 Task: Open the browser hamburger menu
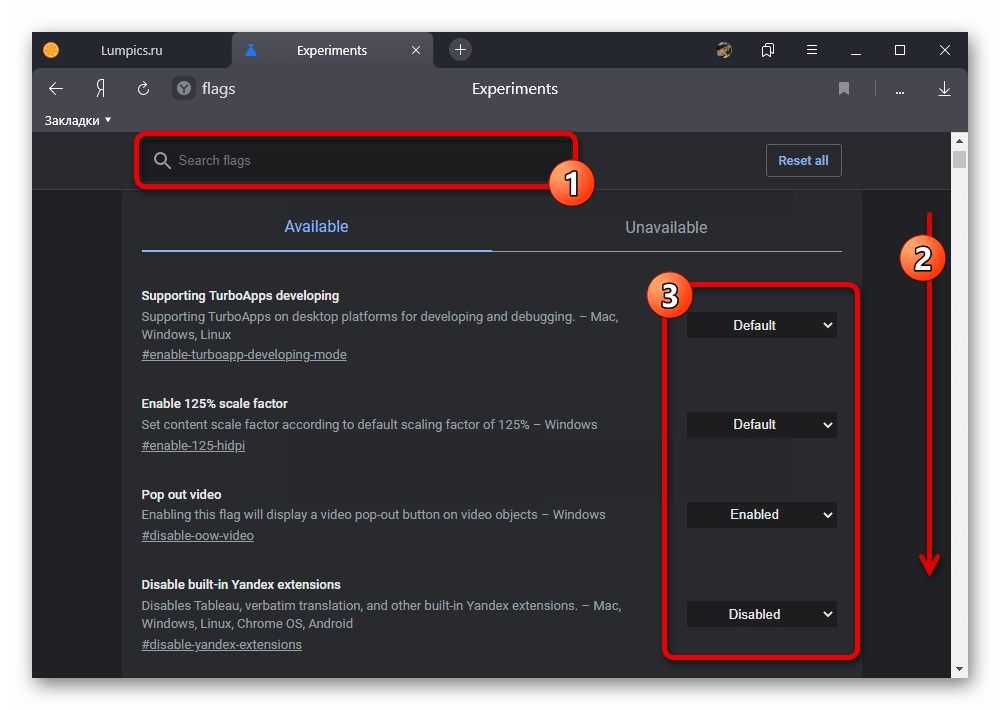[811, 50]
